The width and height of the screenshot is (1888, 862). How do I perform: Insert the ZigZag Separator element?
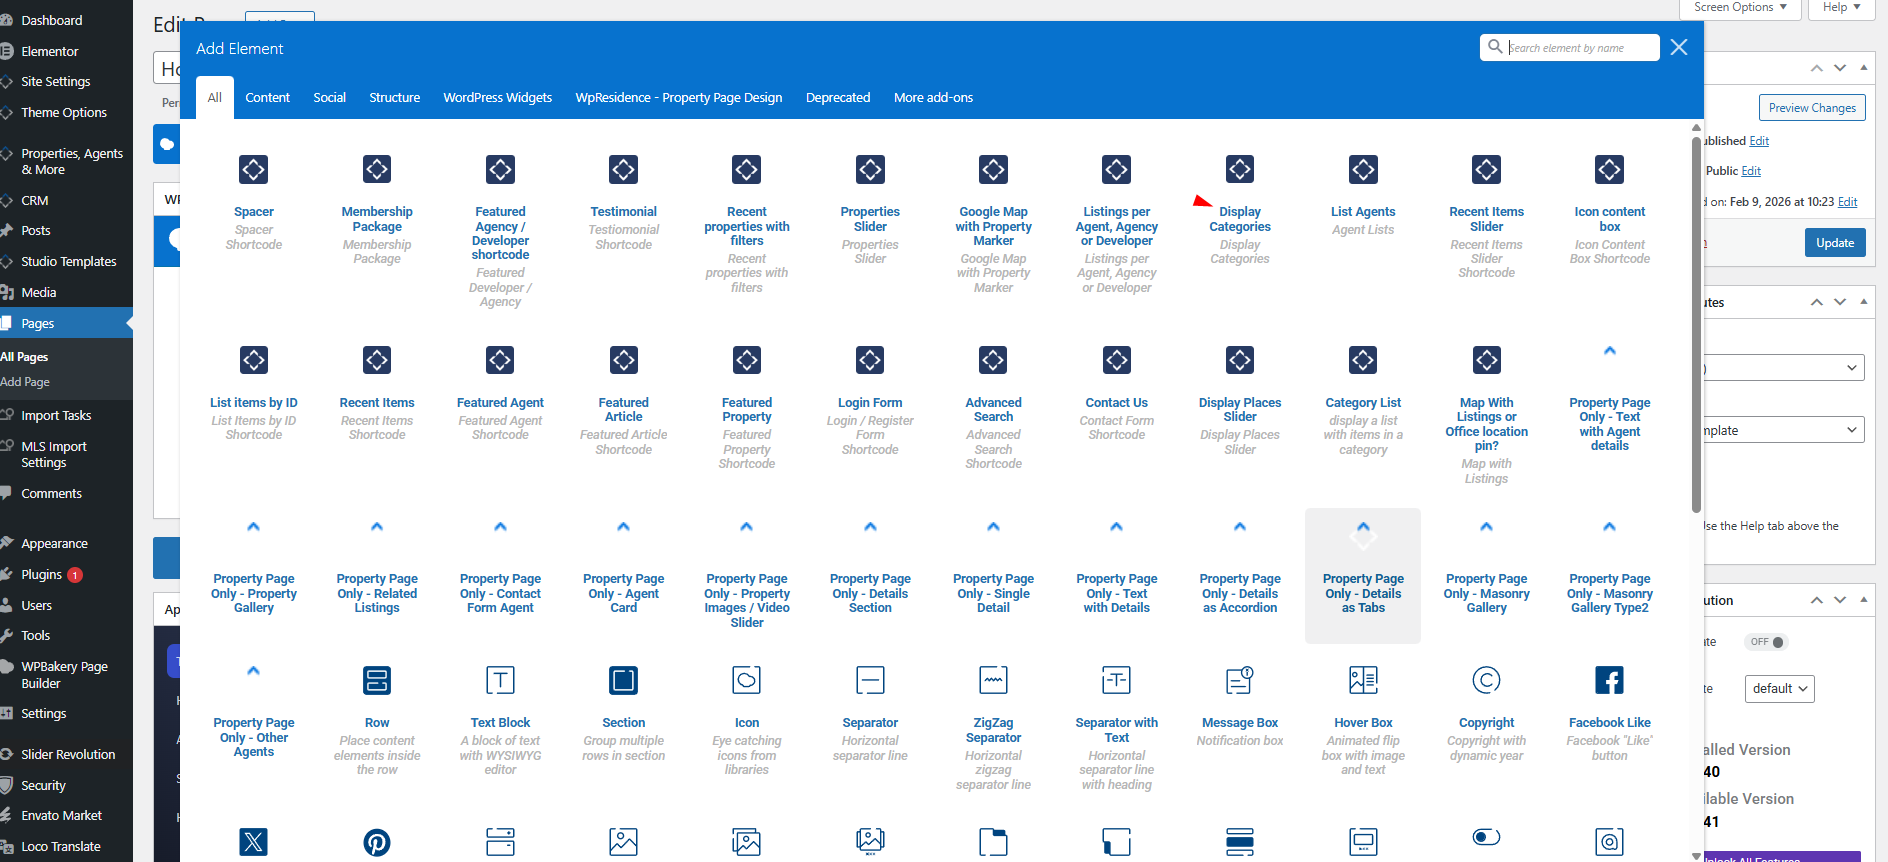click(x=993, y=681)
